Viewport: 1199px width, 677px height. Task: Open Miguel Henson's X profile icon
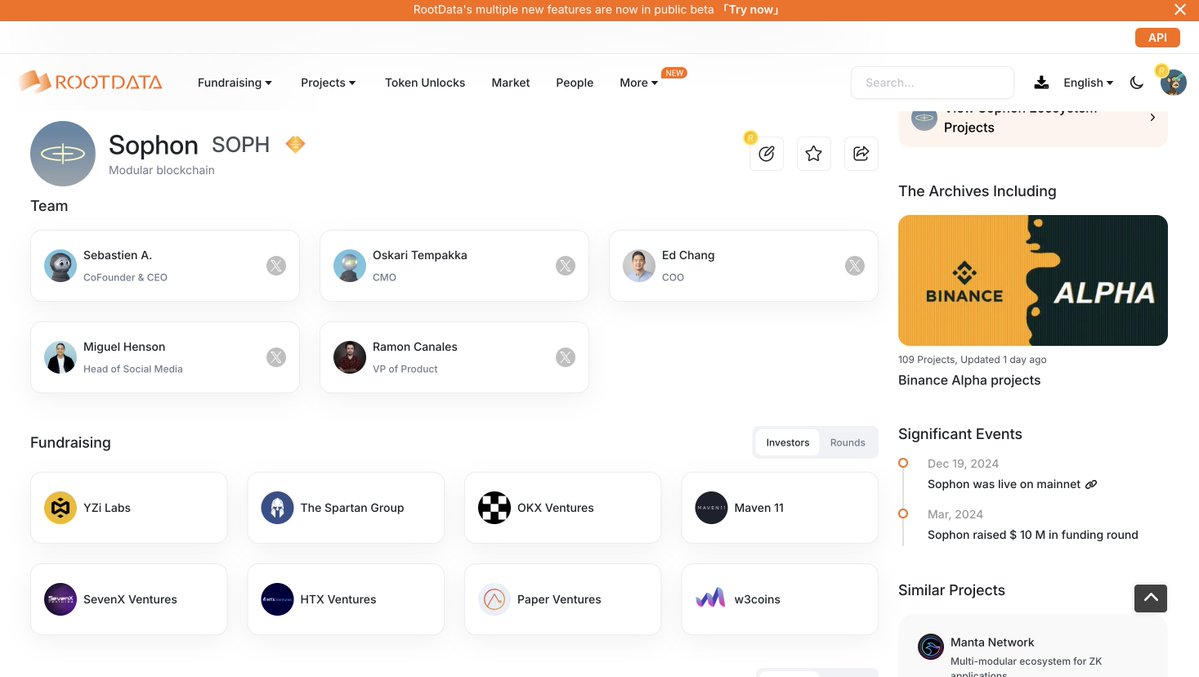[276, 357]
